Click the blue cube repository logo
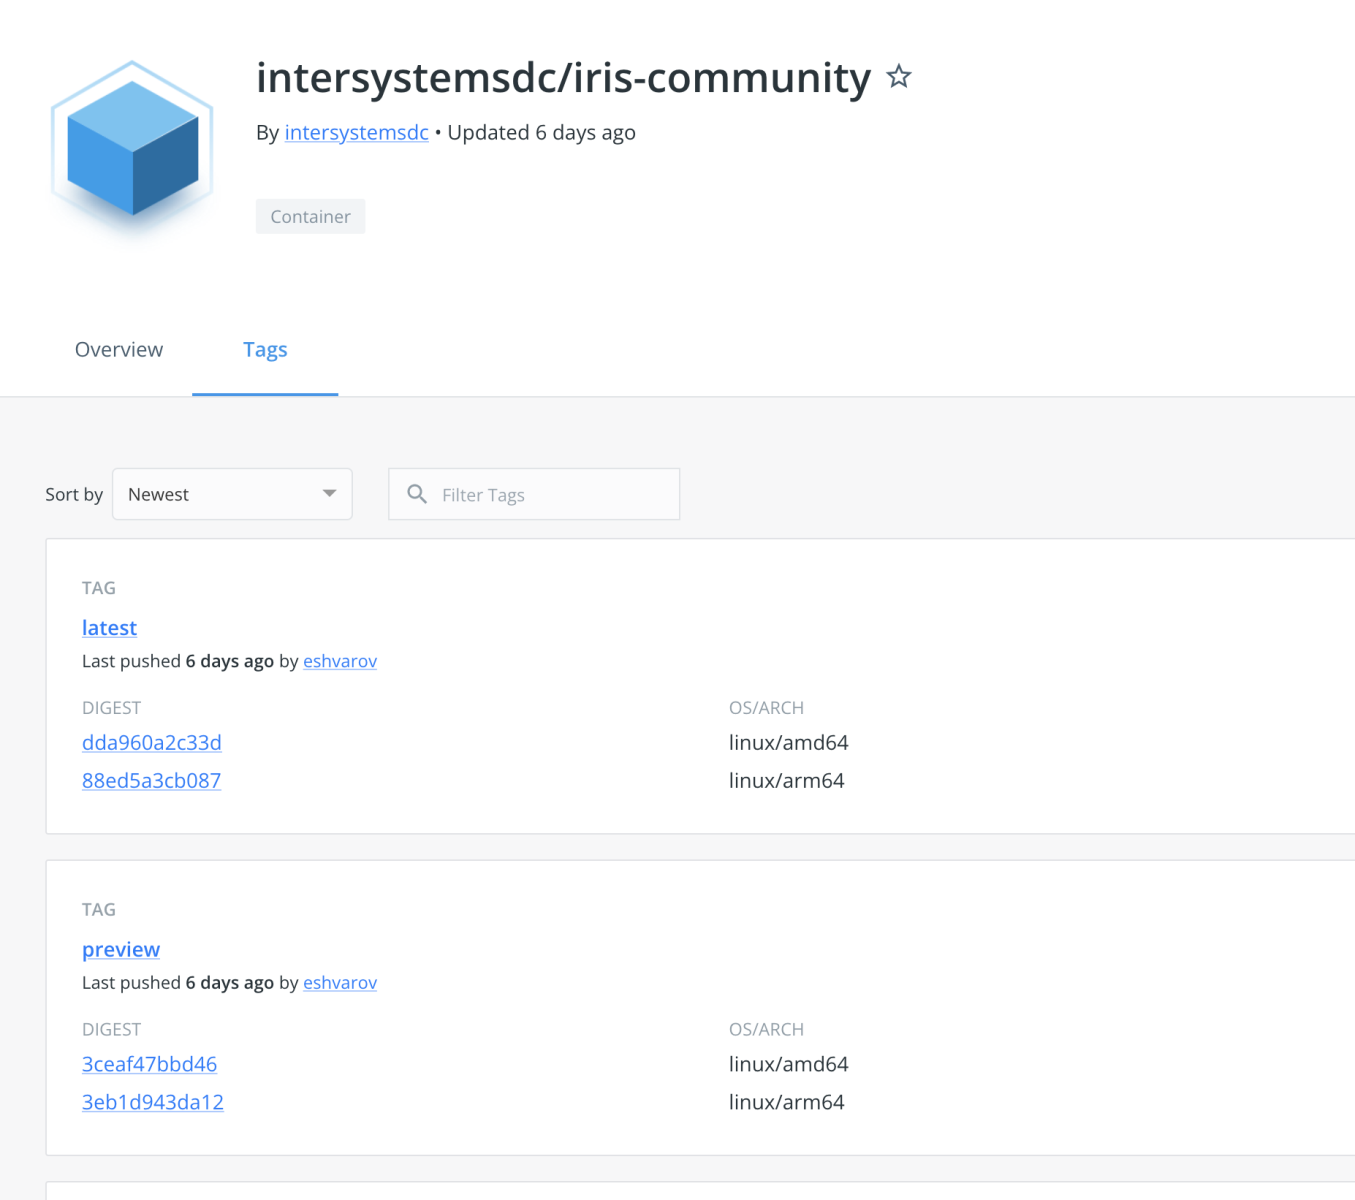Image resolution: width=1355 pixels, height=1200 pixels. 132,148
